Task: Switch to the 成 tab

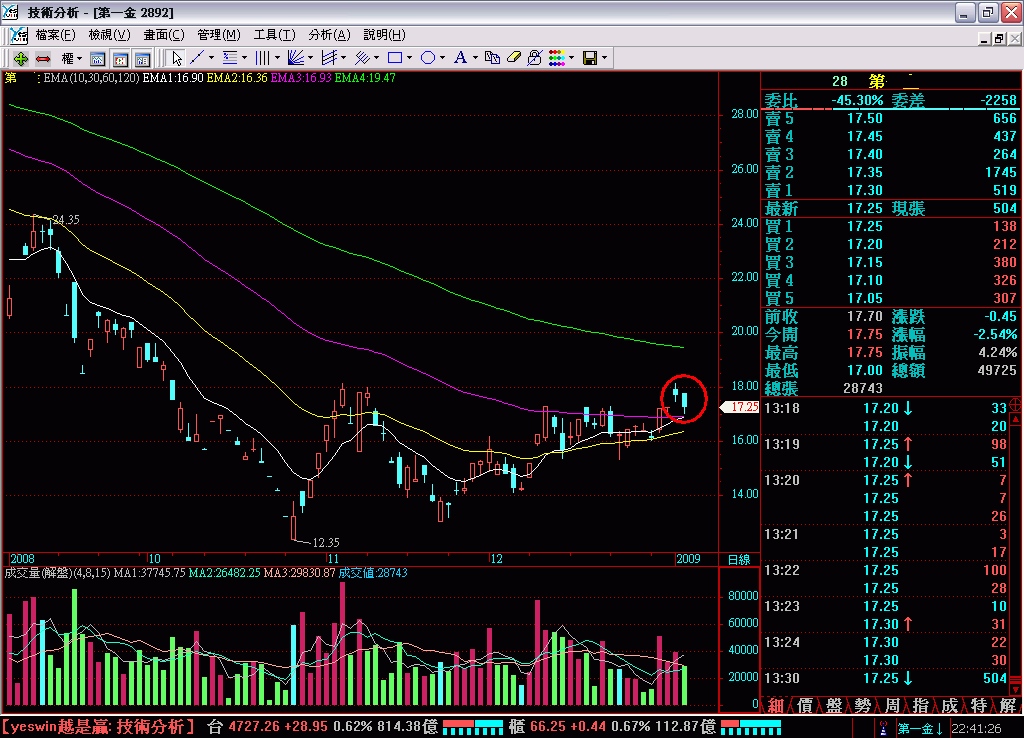Action: click(x=950, y=705)
